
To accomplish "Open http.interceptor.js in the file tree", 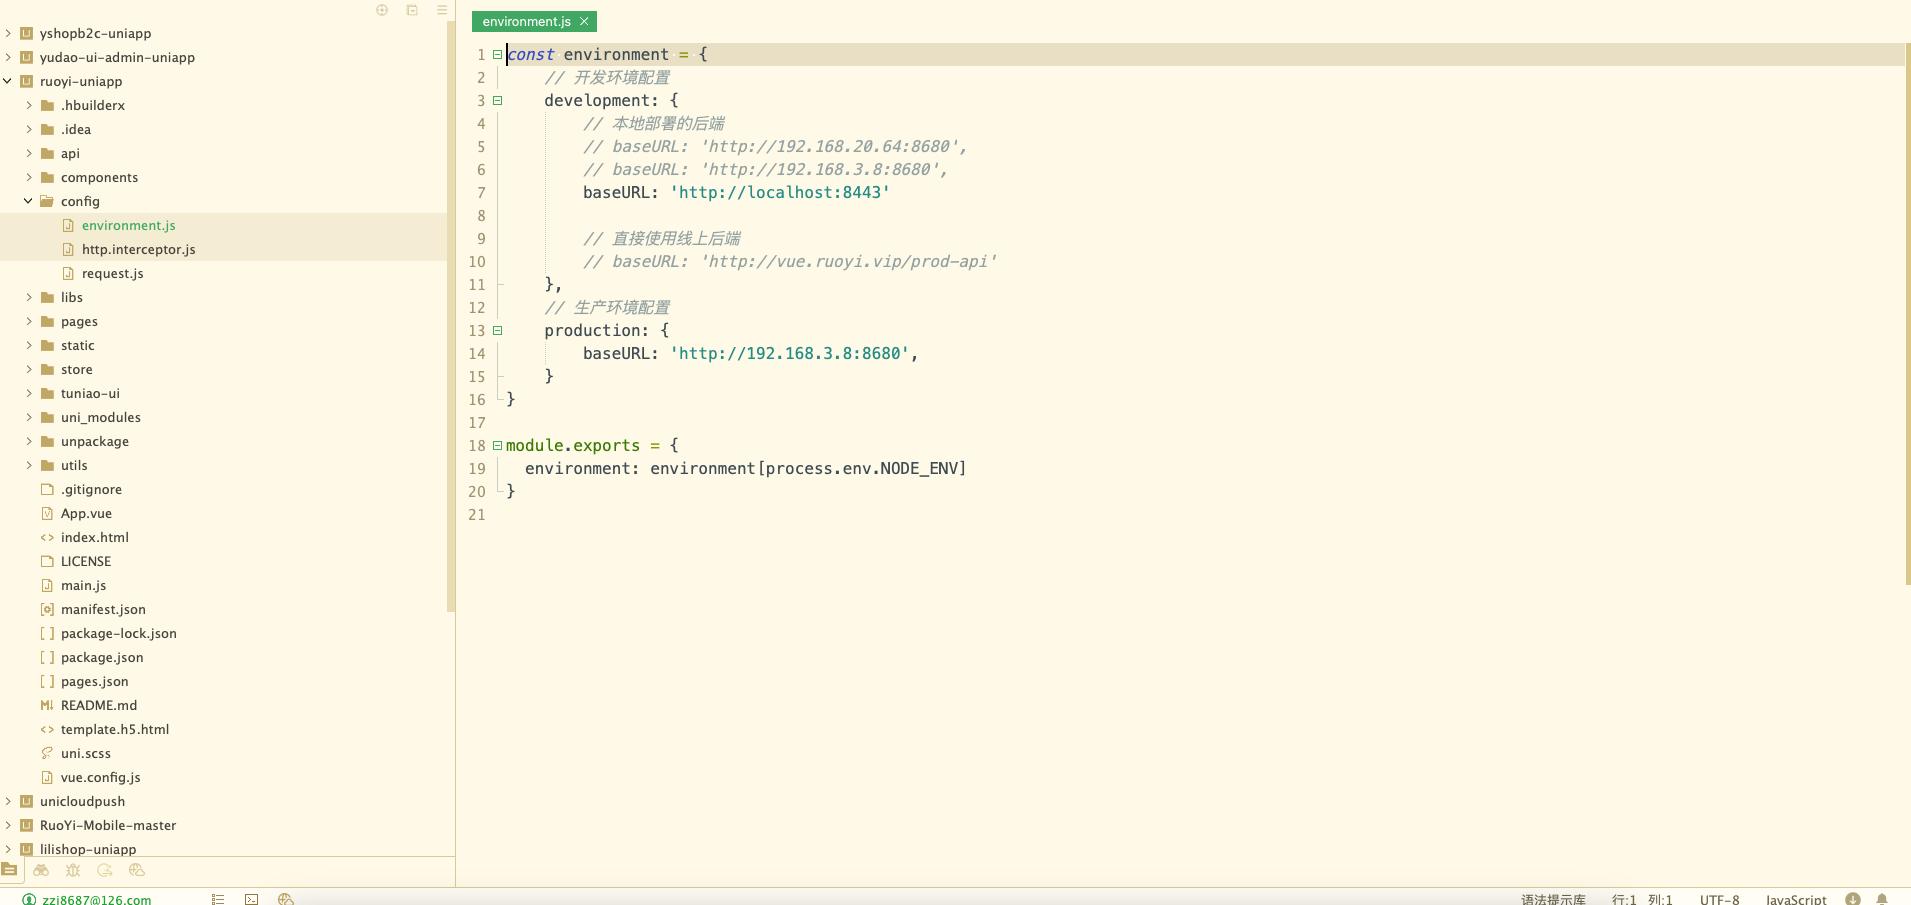I will (138, 249).
